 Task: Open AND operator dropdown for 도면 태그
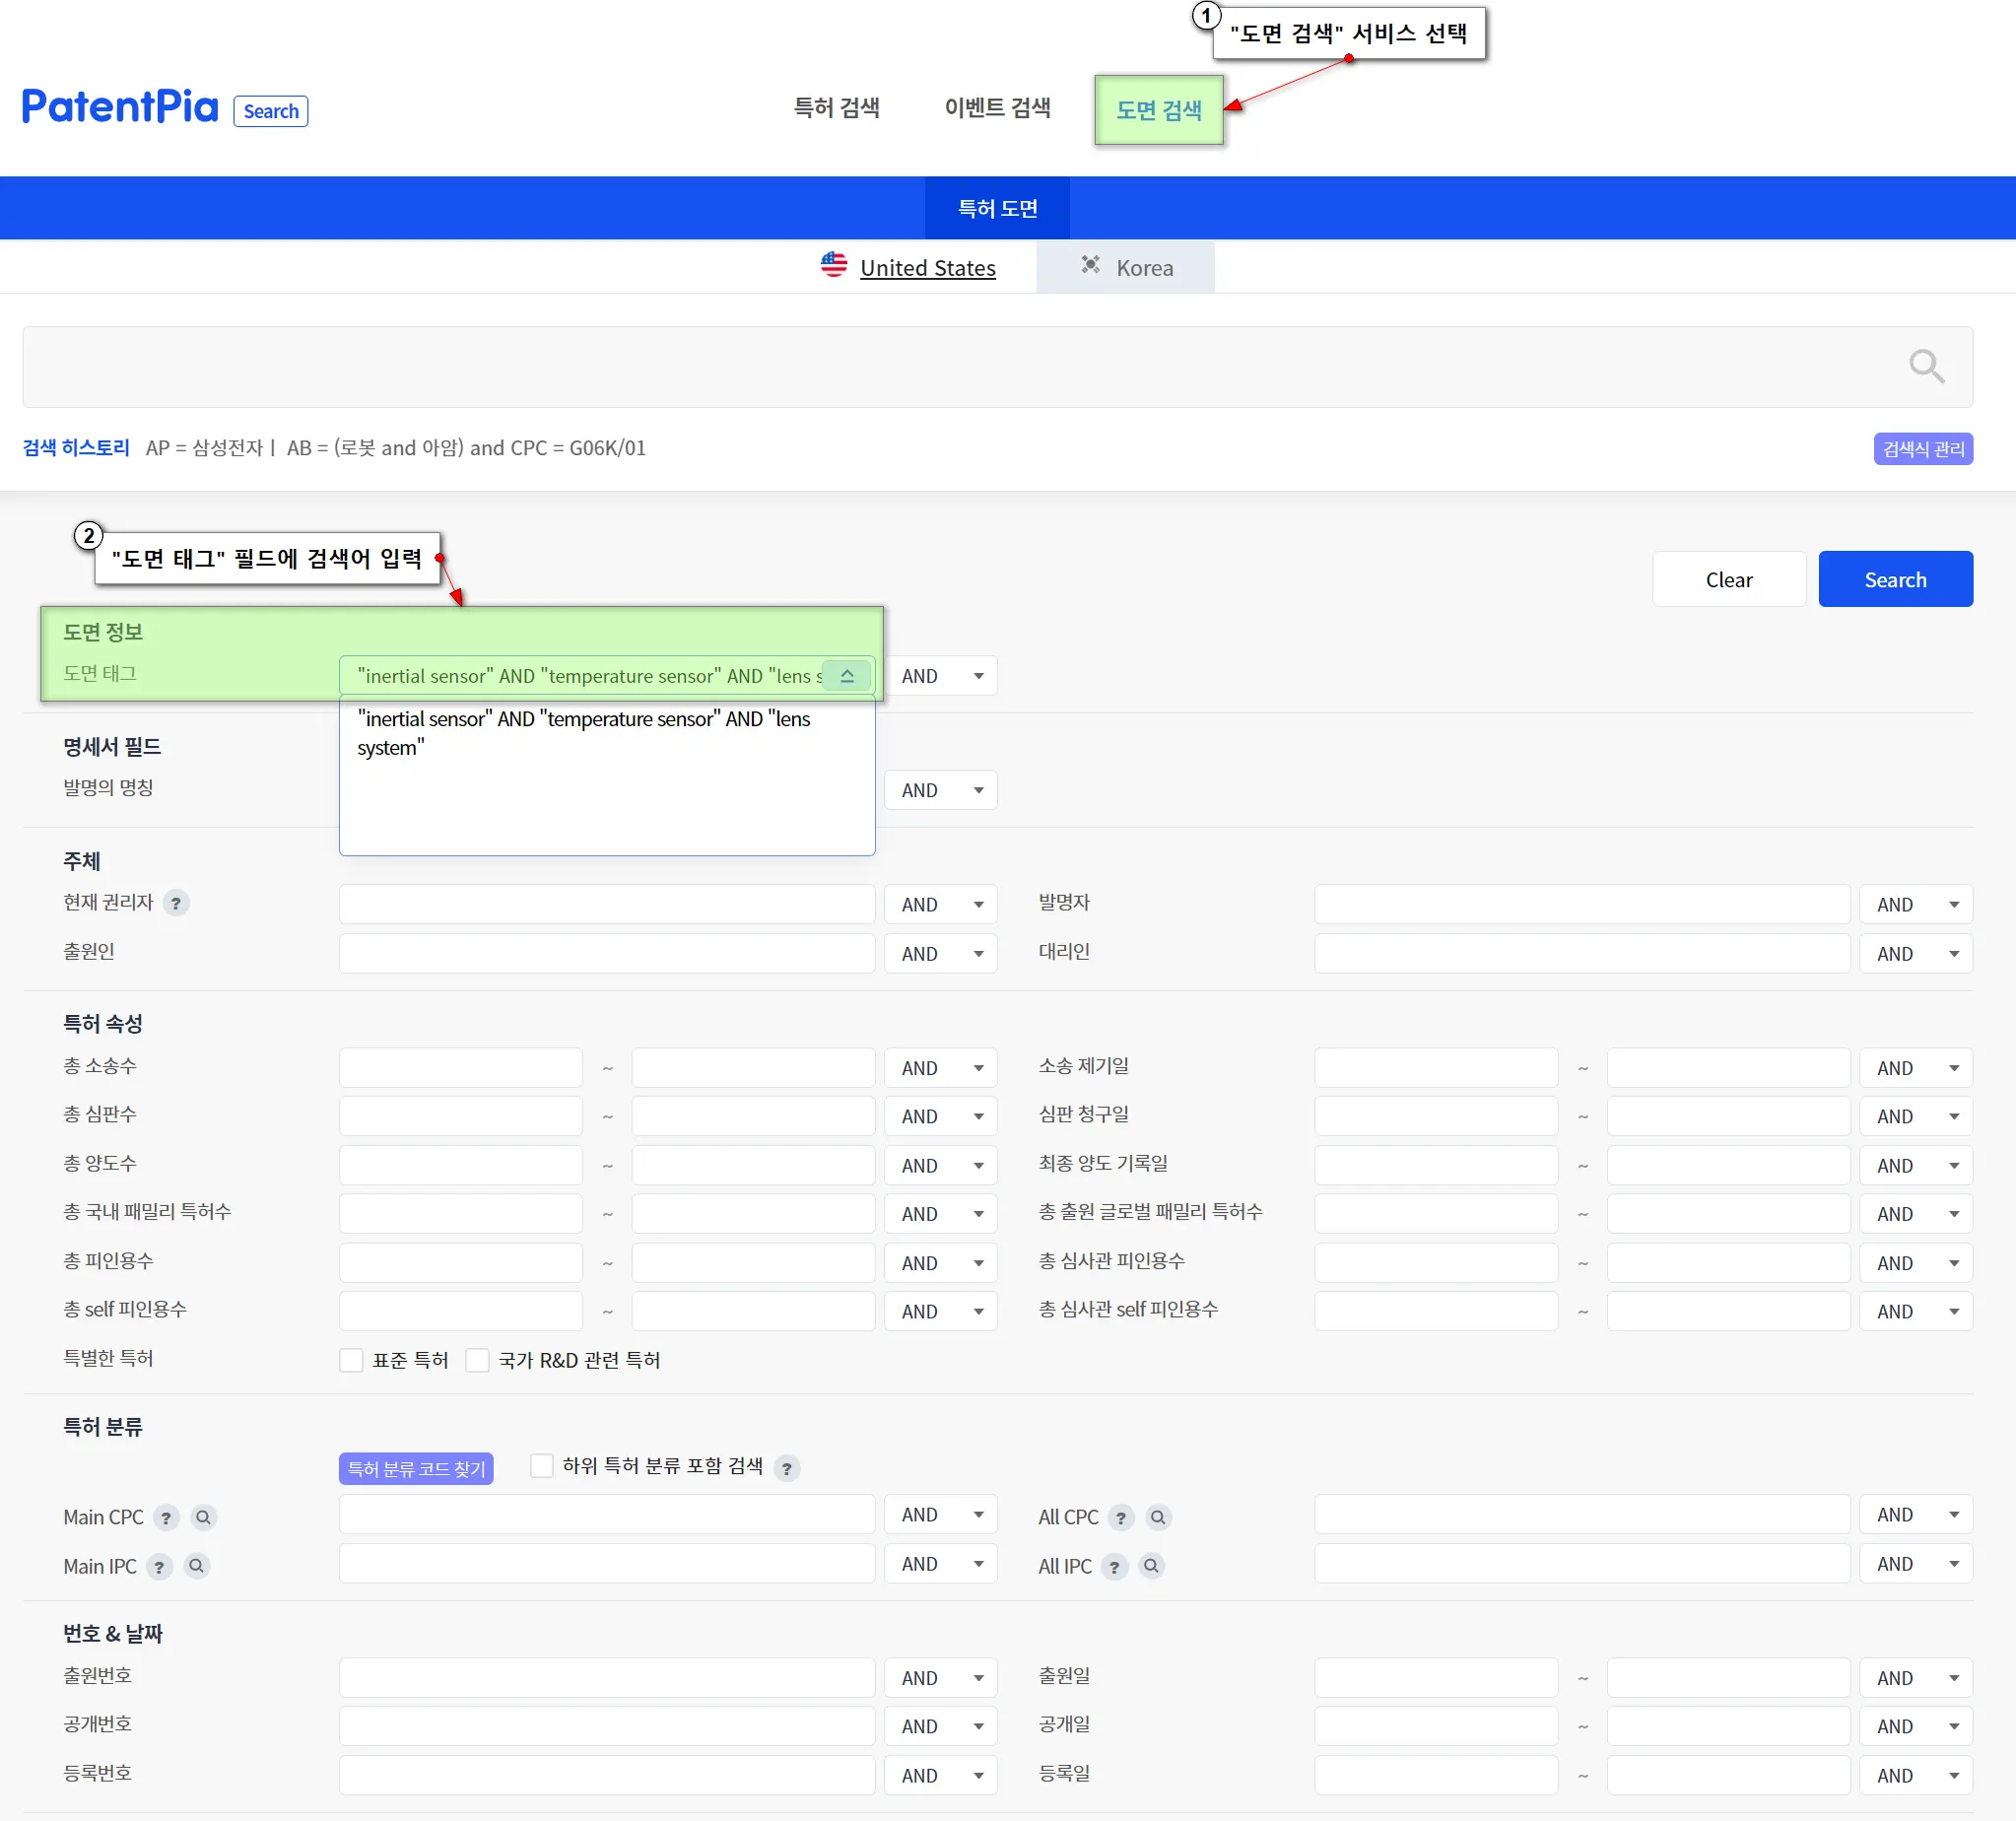[940, 676]
